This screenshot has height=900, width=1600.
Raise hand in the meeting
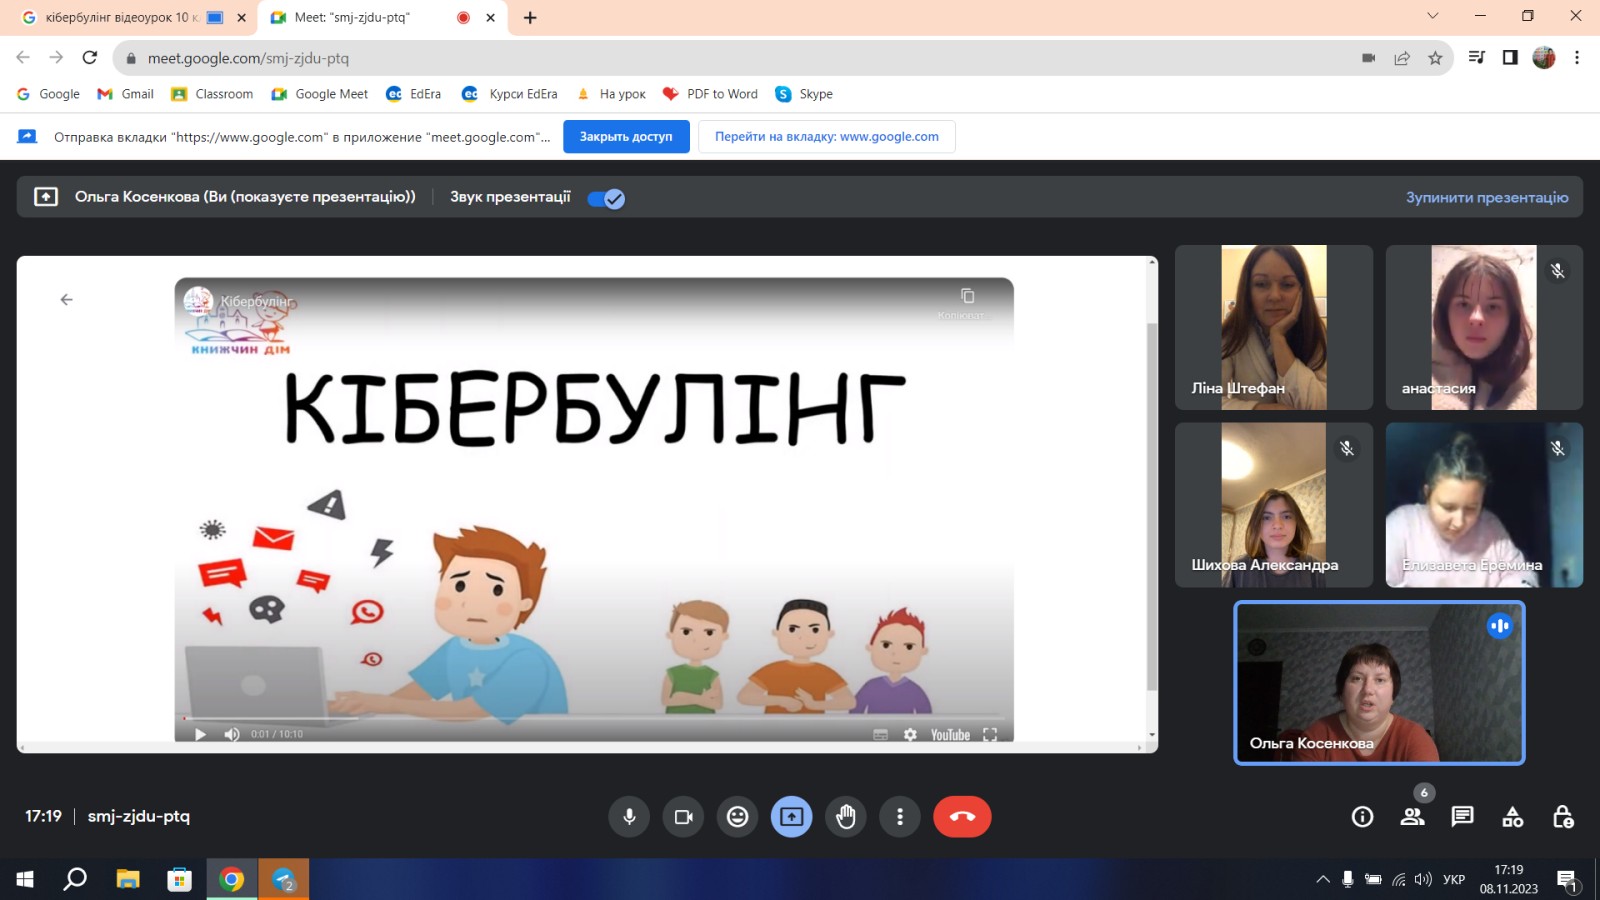coord(846,817)
